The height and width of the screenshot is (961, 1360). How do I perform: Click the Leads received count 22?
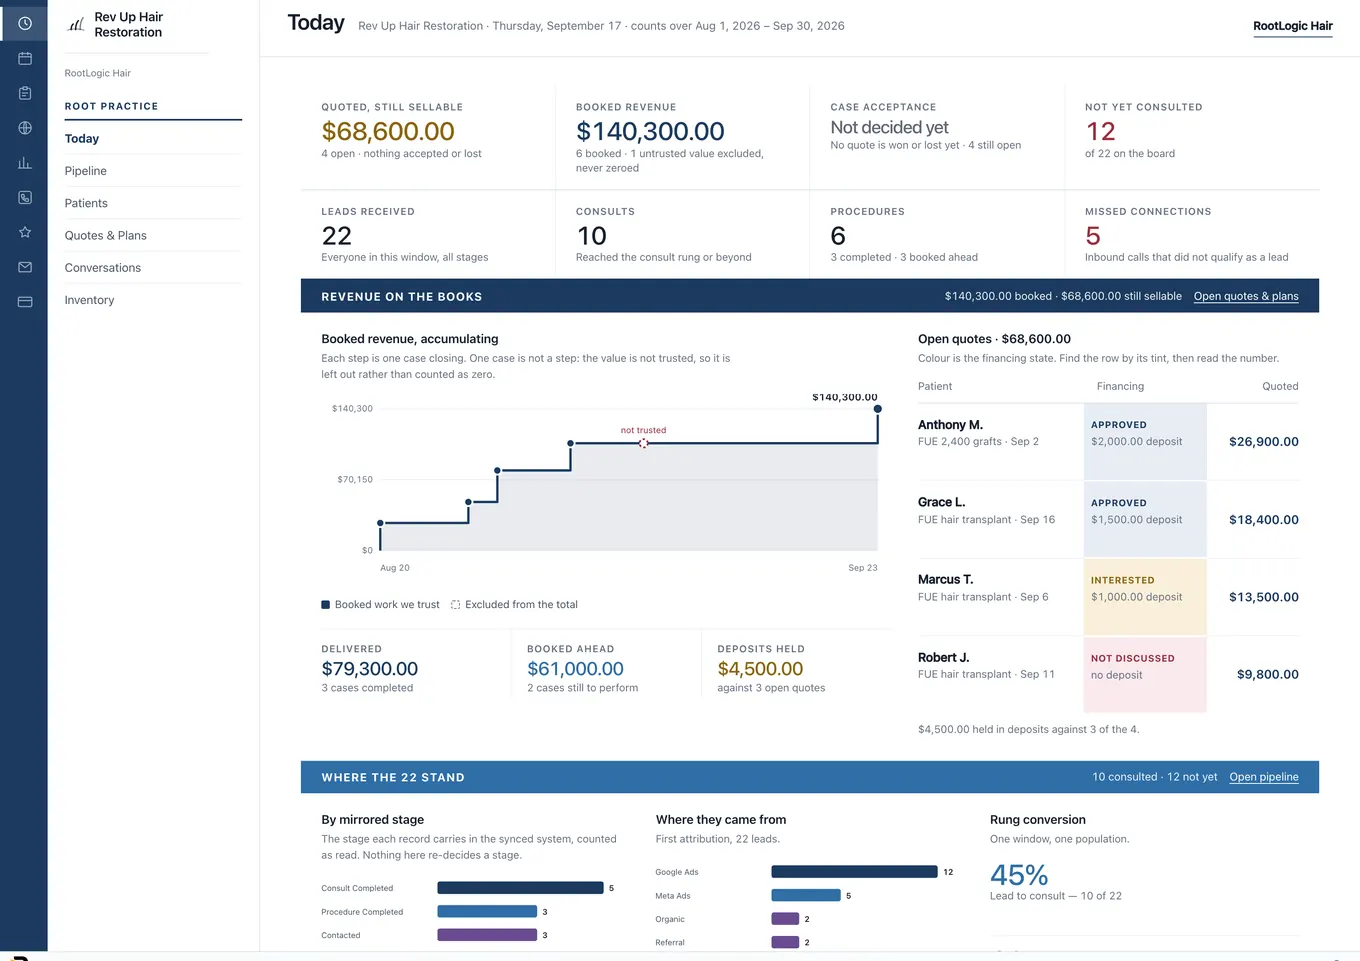pos(337,236)
